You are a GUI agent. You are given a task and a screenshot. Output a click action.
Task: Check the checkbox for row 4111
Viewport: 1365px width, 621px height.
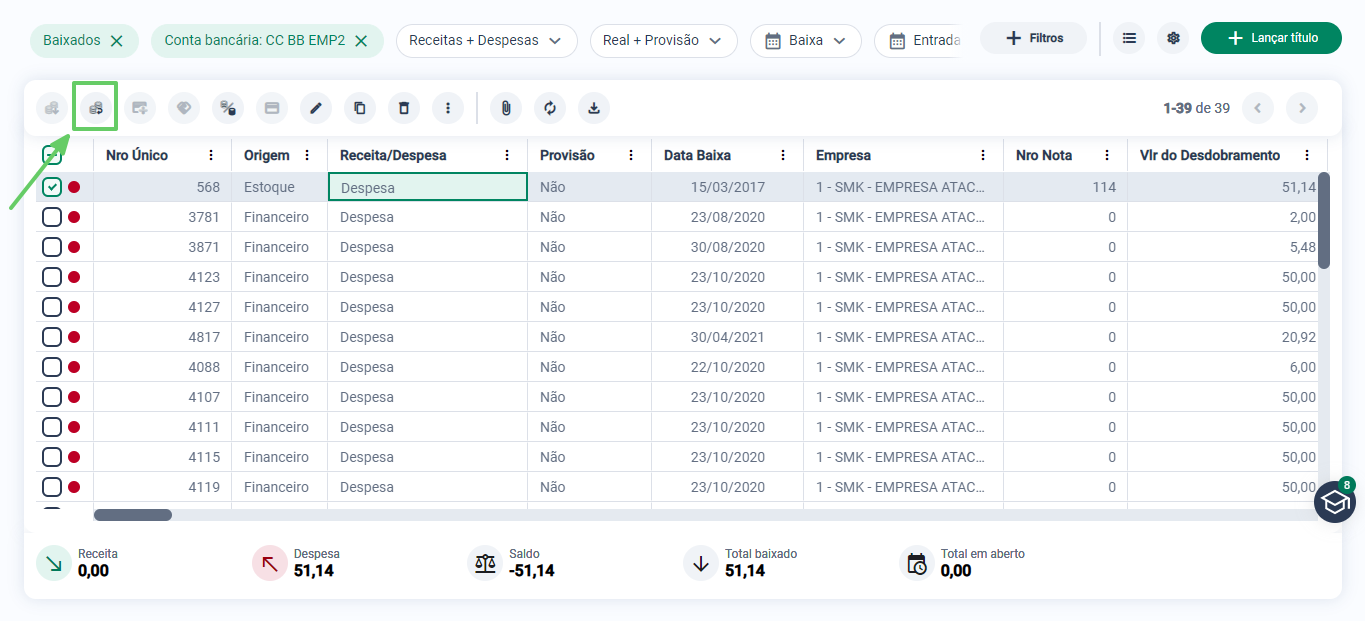pos(52,427)
